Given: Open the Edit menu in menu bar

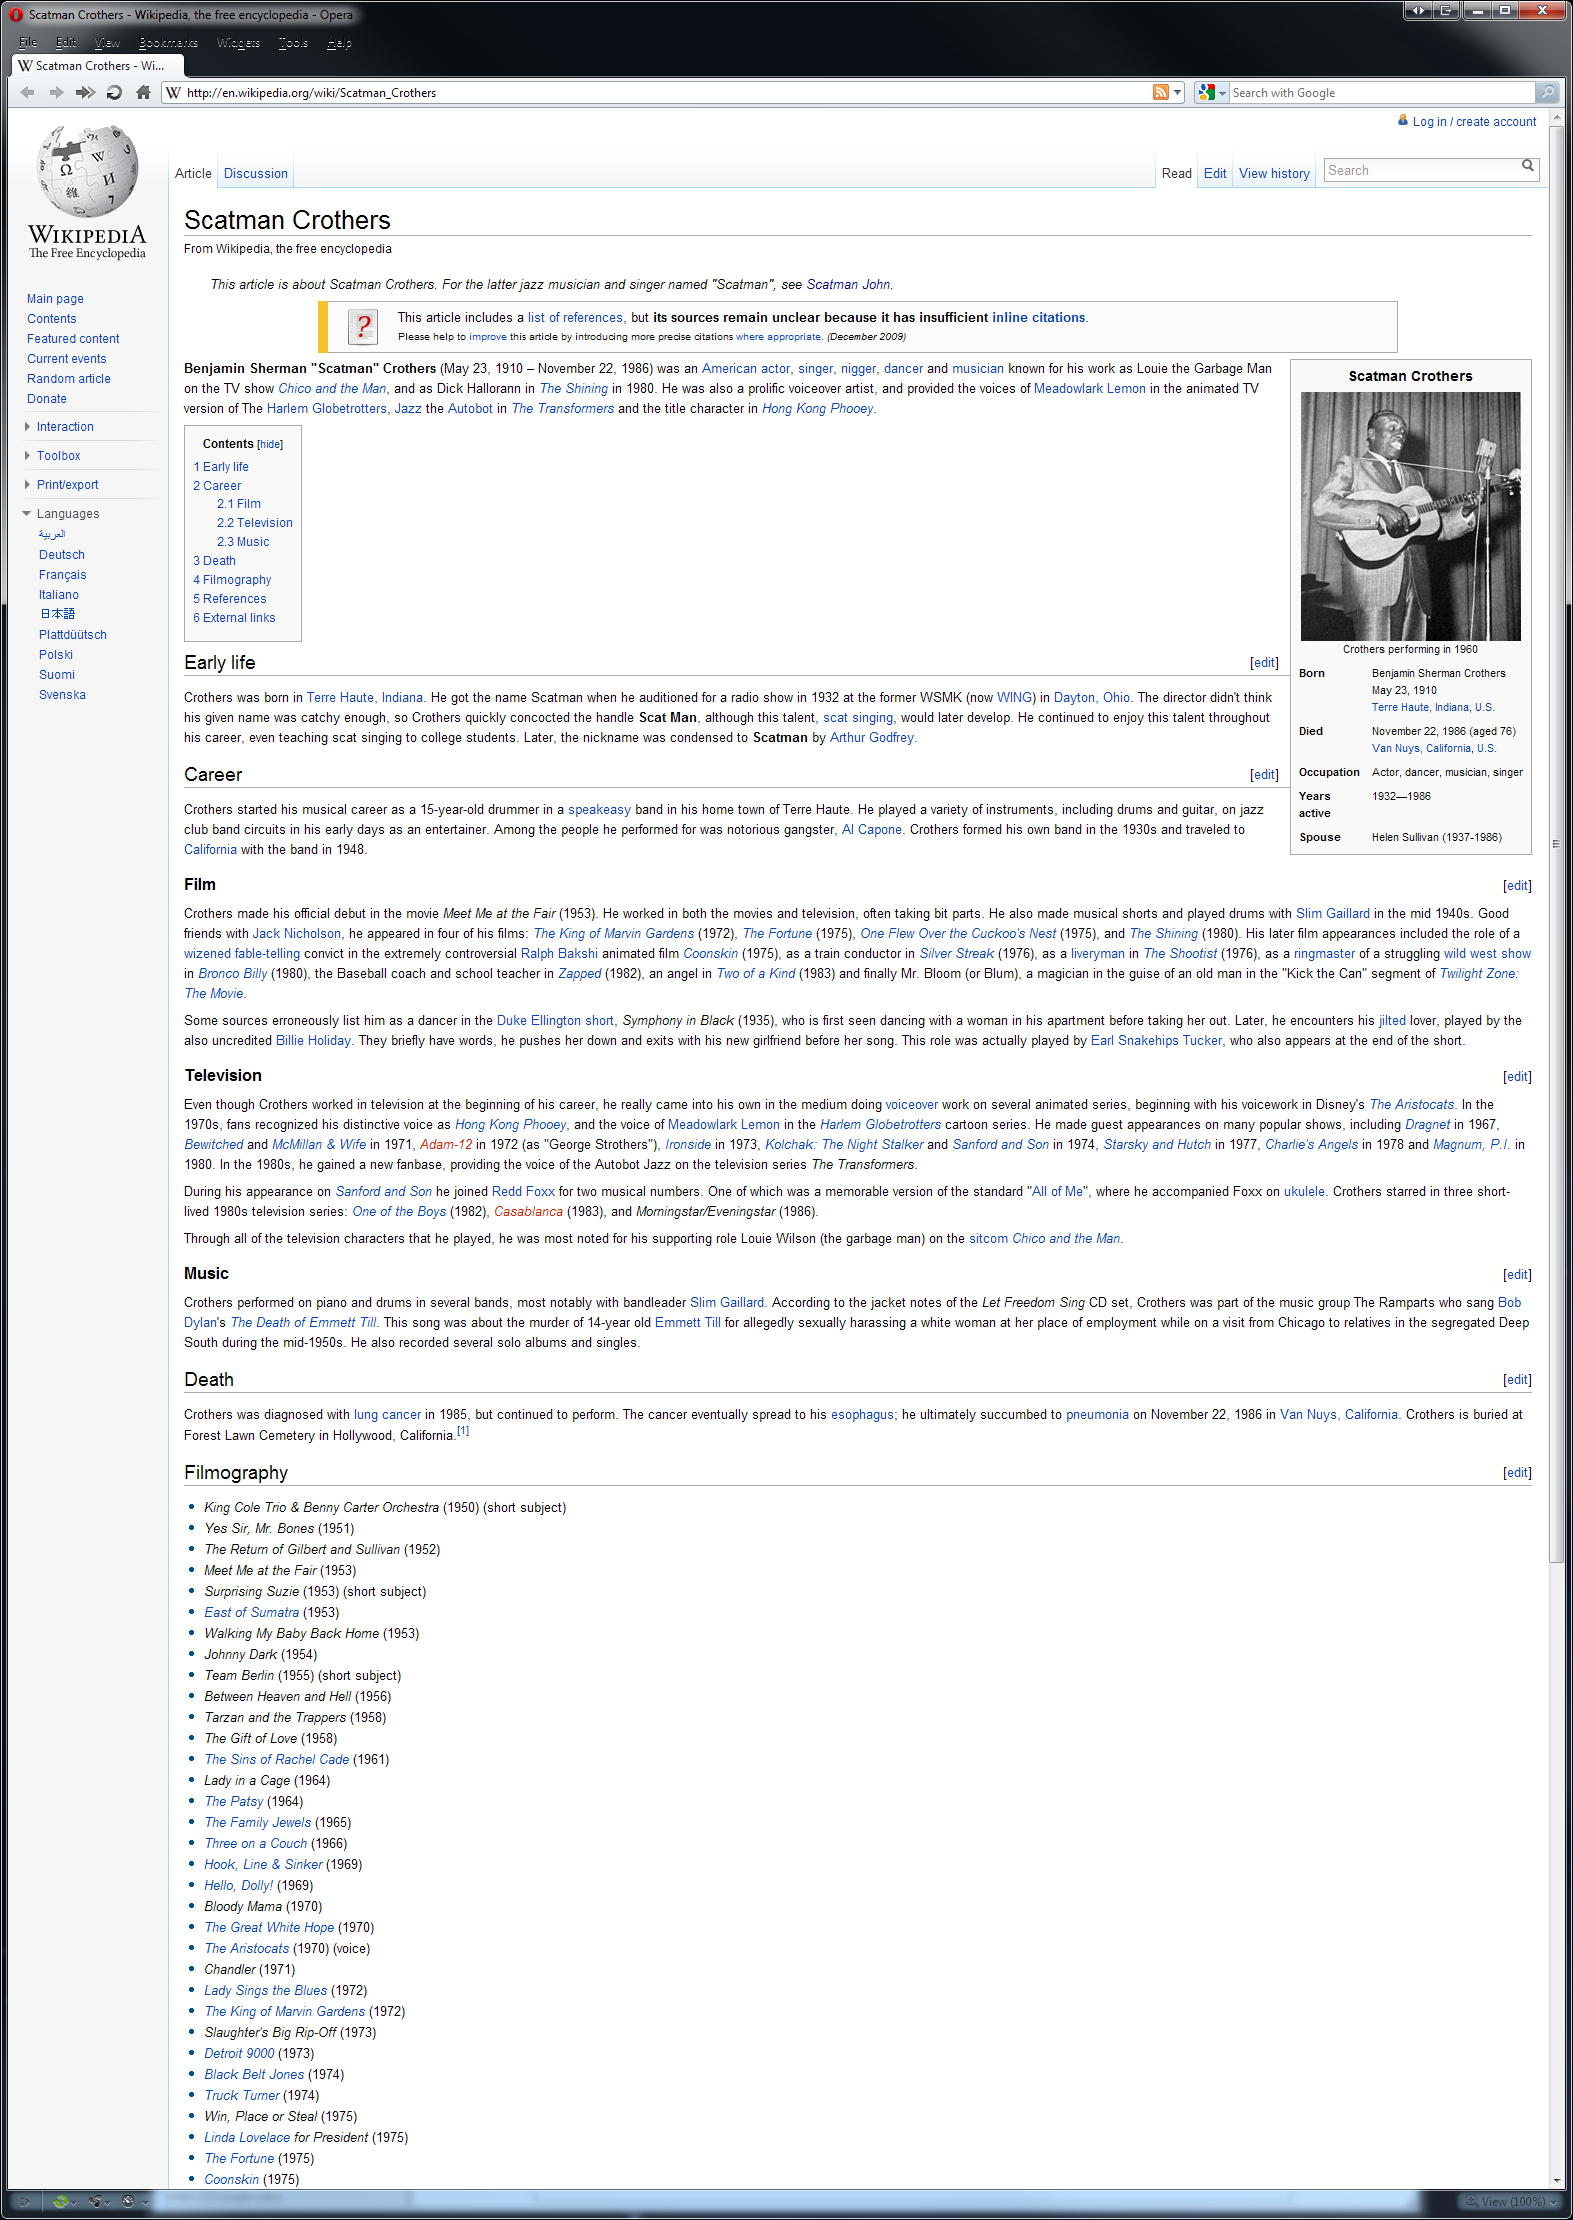Looking at the screenshot, I should (66, 43).
